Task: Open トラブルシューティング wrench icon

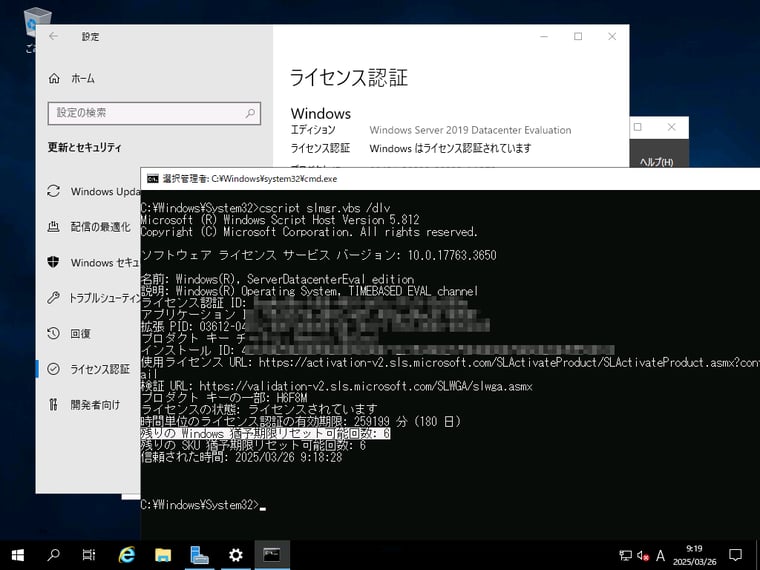Action: tap(53, 298)
